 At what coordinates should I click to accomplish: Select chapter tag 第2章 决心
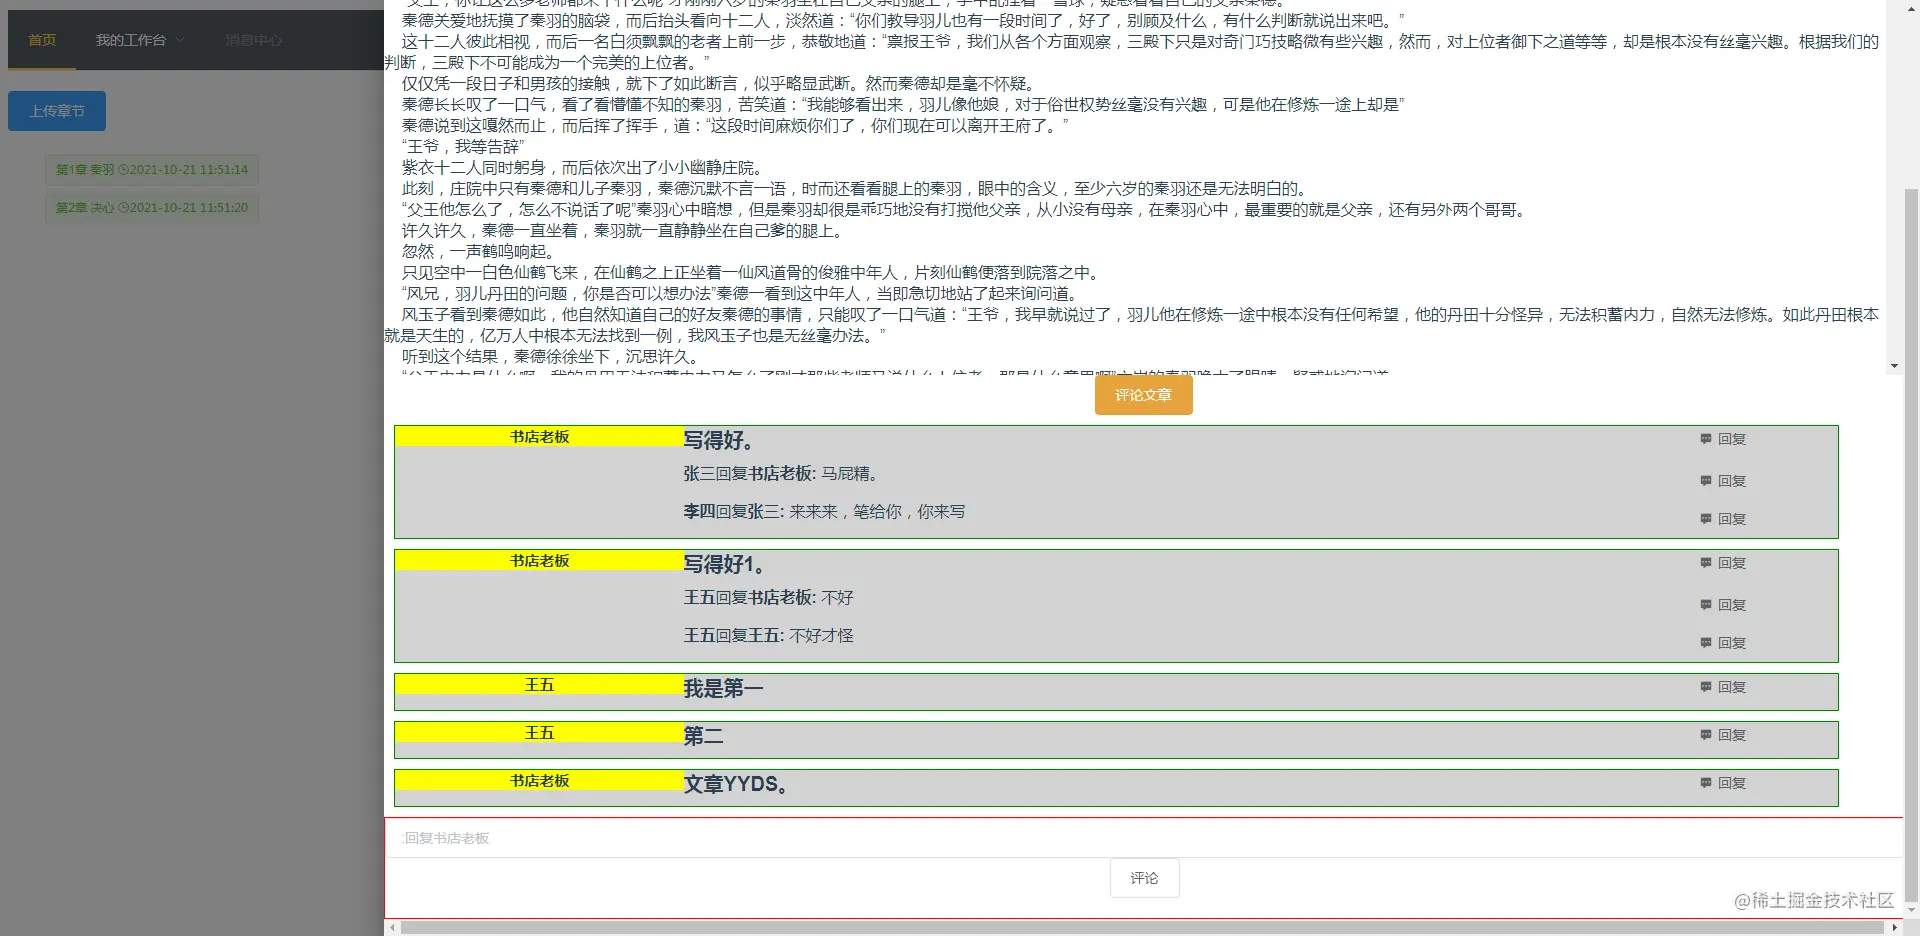(x=152, y=208)
